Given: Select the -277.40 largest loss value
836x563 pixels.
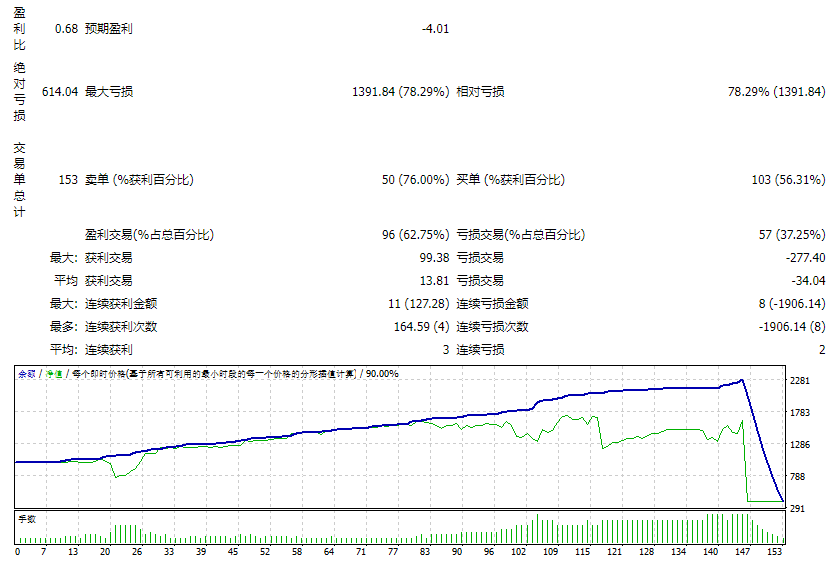Looking at the screenshot, I should 803,258.
